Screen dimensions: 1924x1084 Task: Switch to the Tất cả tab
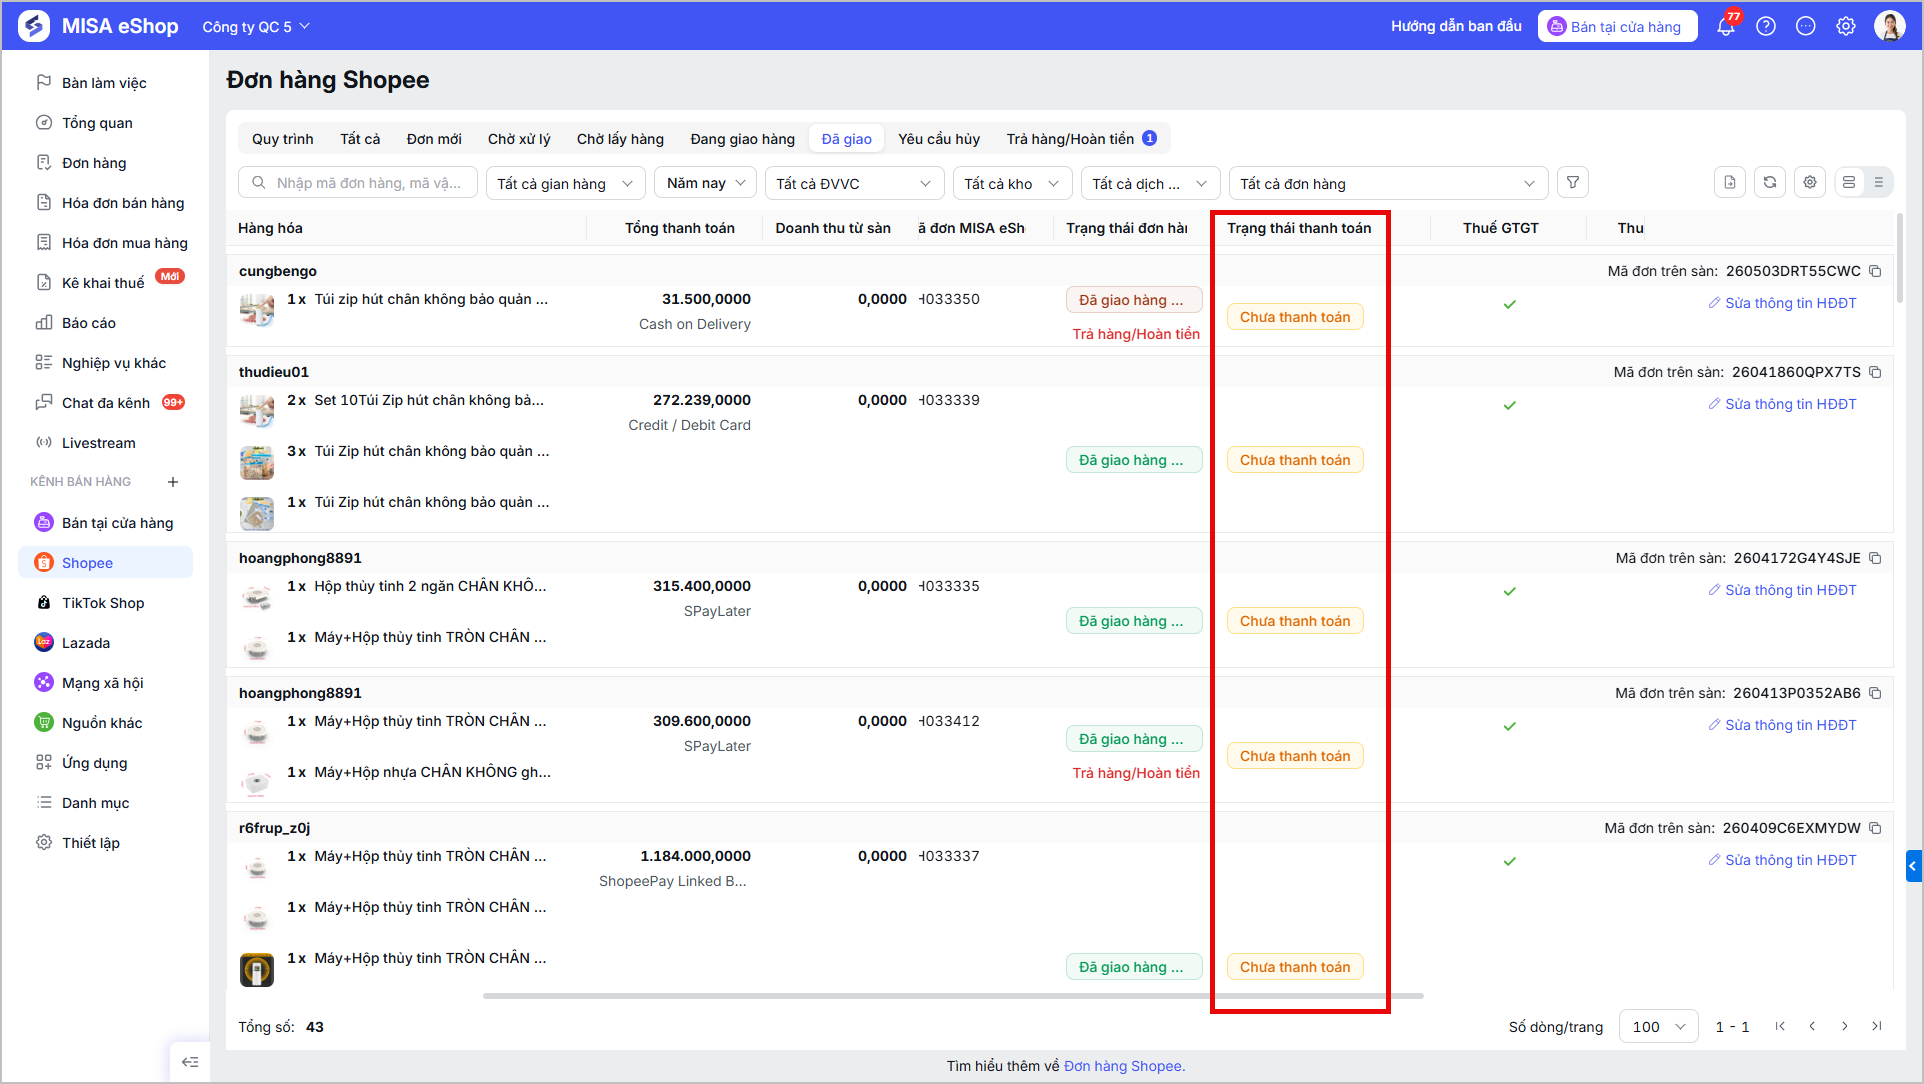(360, 139)
